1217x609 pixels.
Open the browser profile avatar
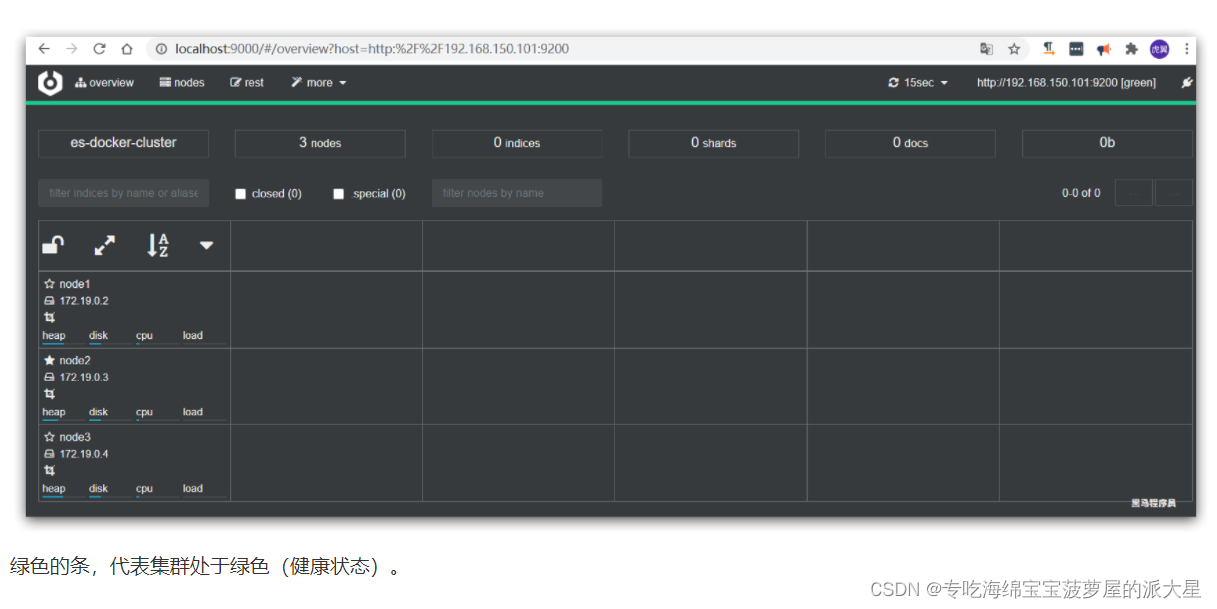point(1159,48)
